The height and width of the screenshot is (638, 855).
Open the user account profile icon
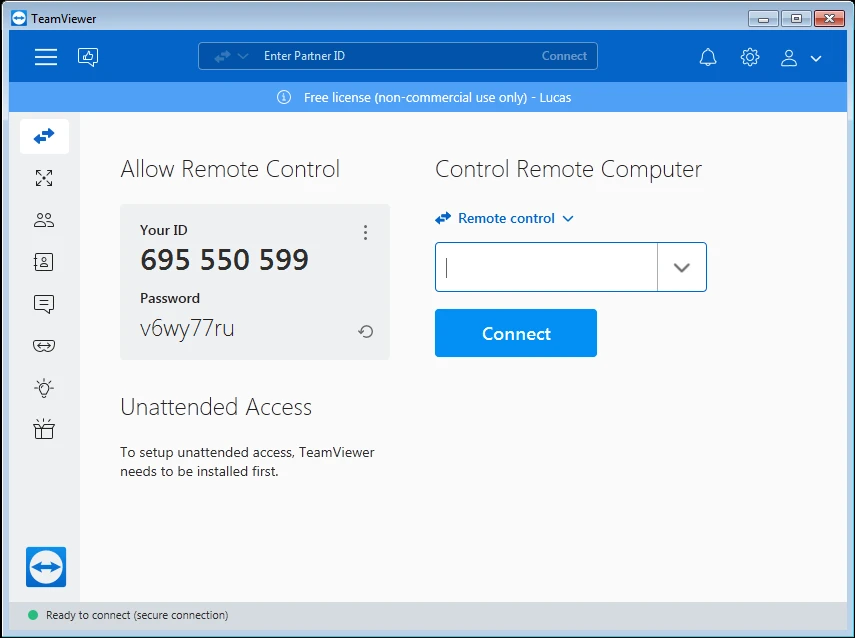point(788,57)
